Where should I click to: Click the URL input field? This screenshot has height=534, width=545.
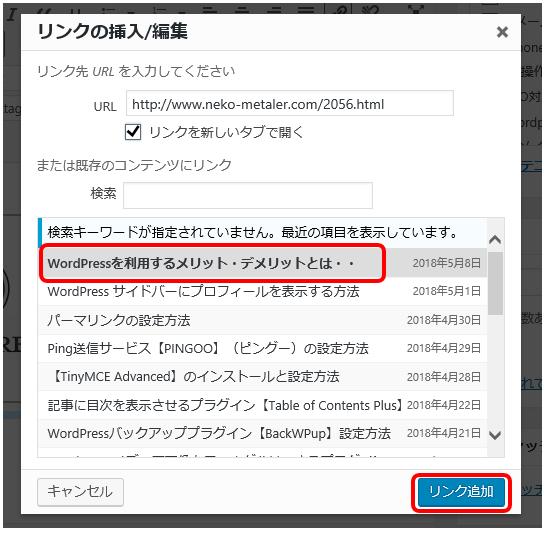click(290, 103)
